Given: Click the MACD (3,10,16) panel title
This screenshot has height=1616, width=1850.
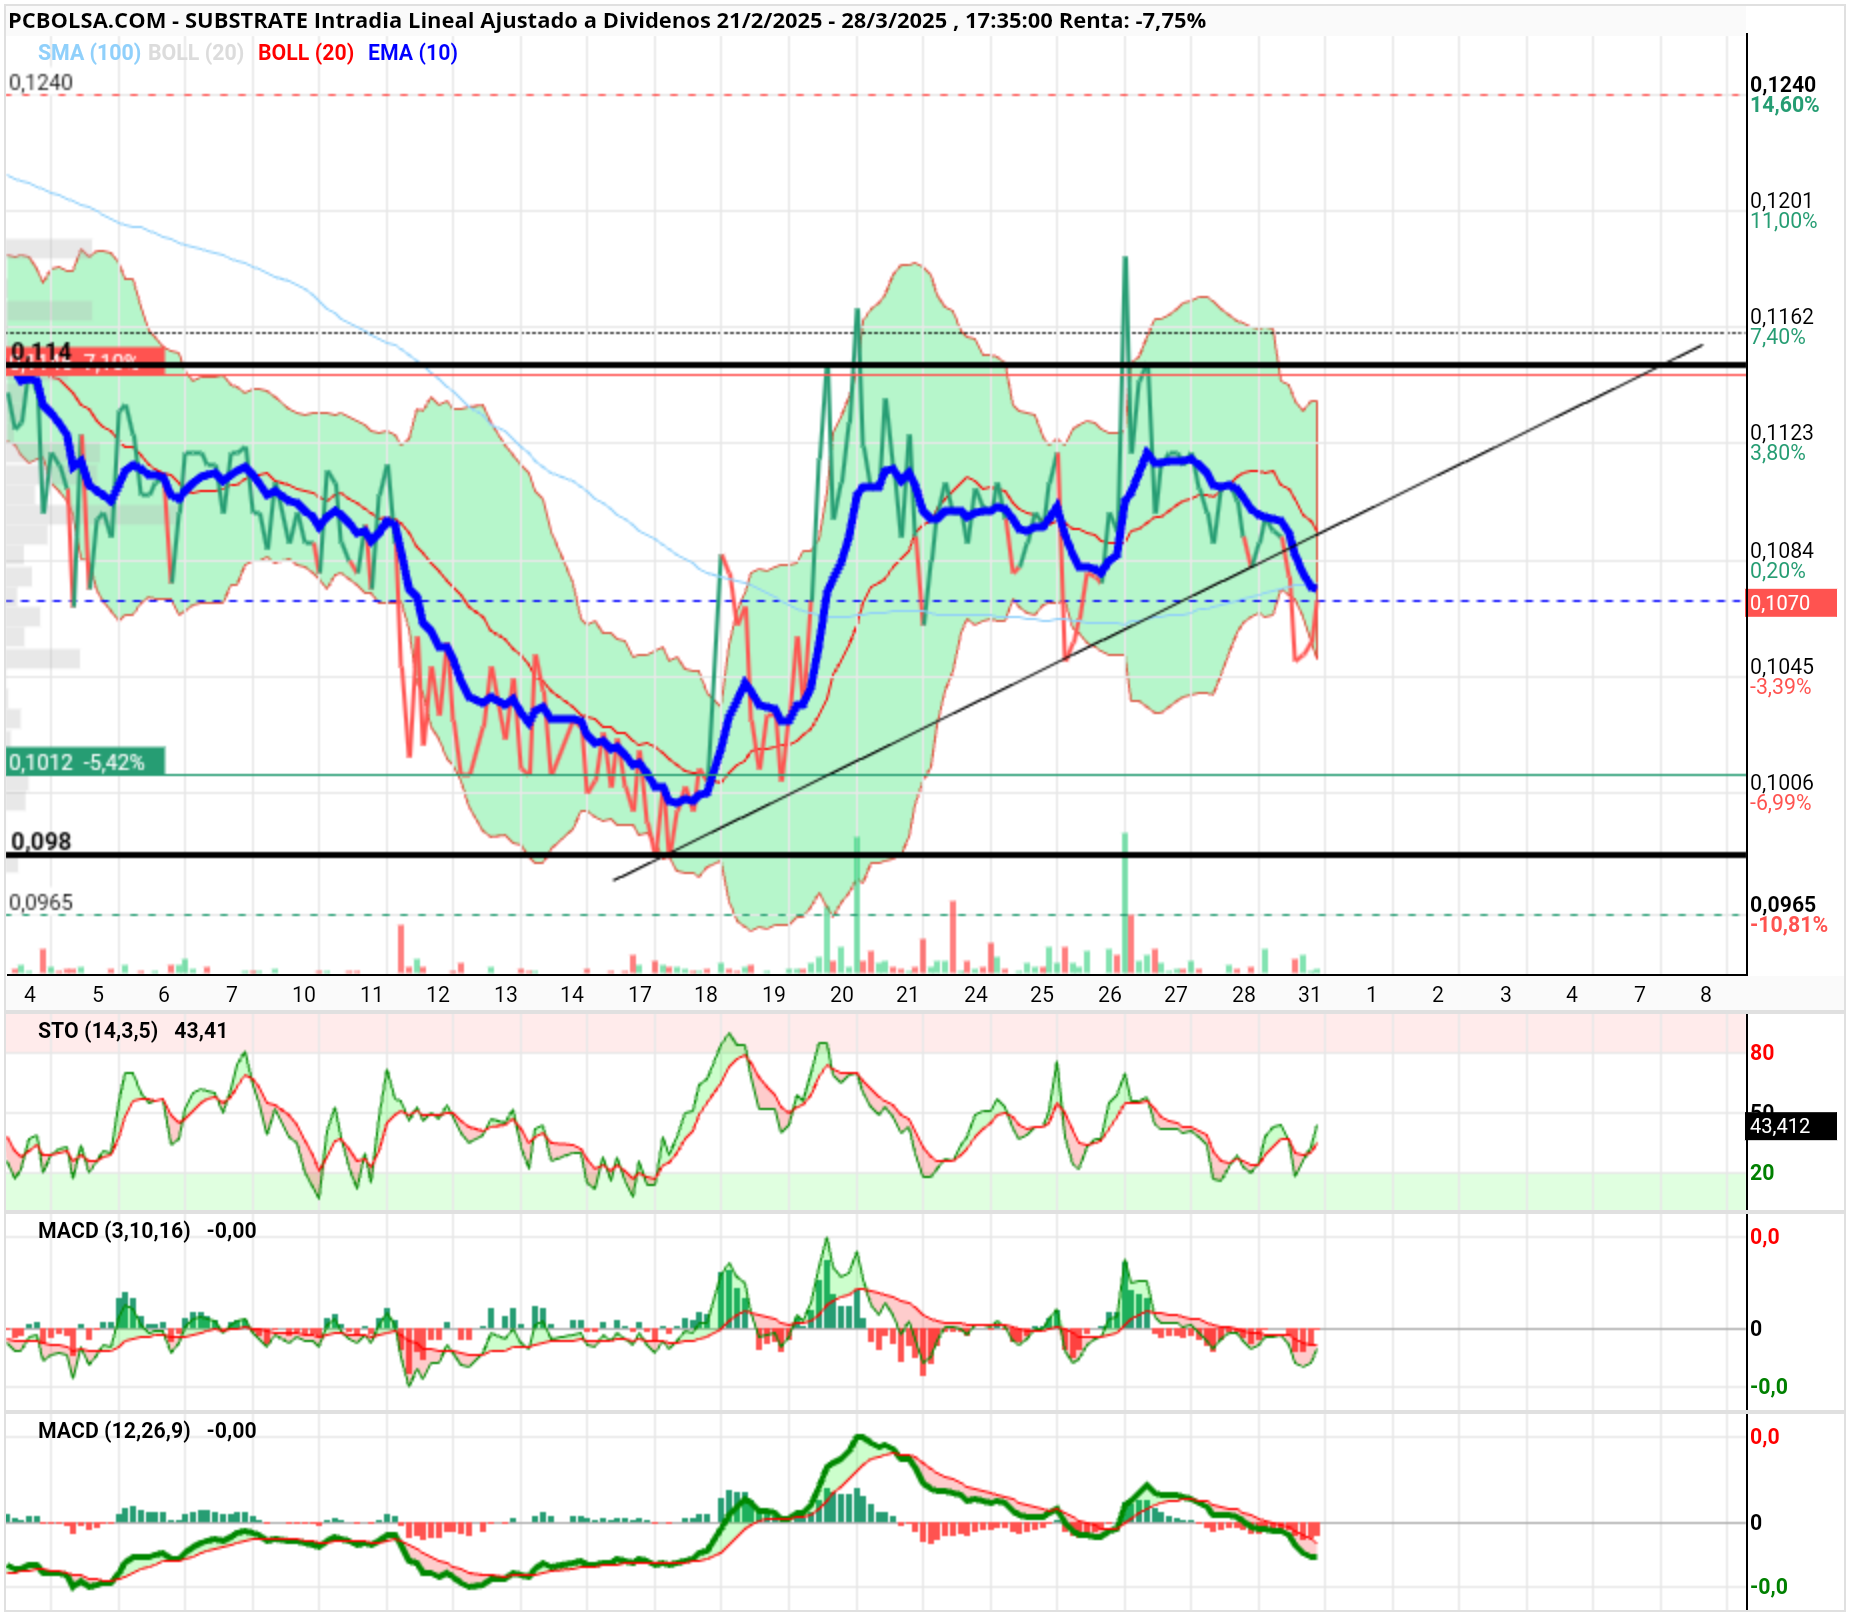Looking at the screenshot, I should click(114, 1231).
